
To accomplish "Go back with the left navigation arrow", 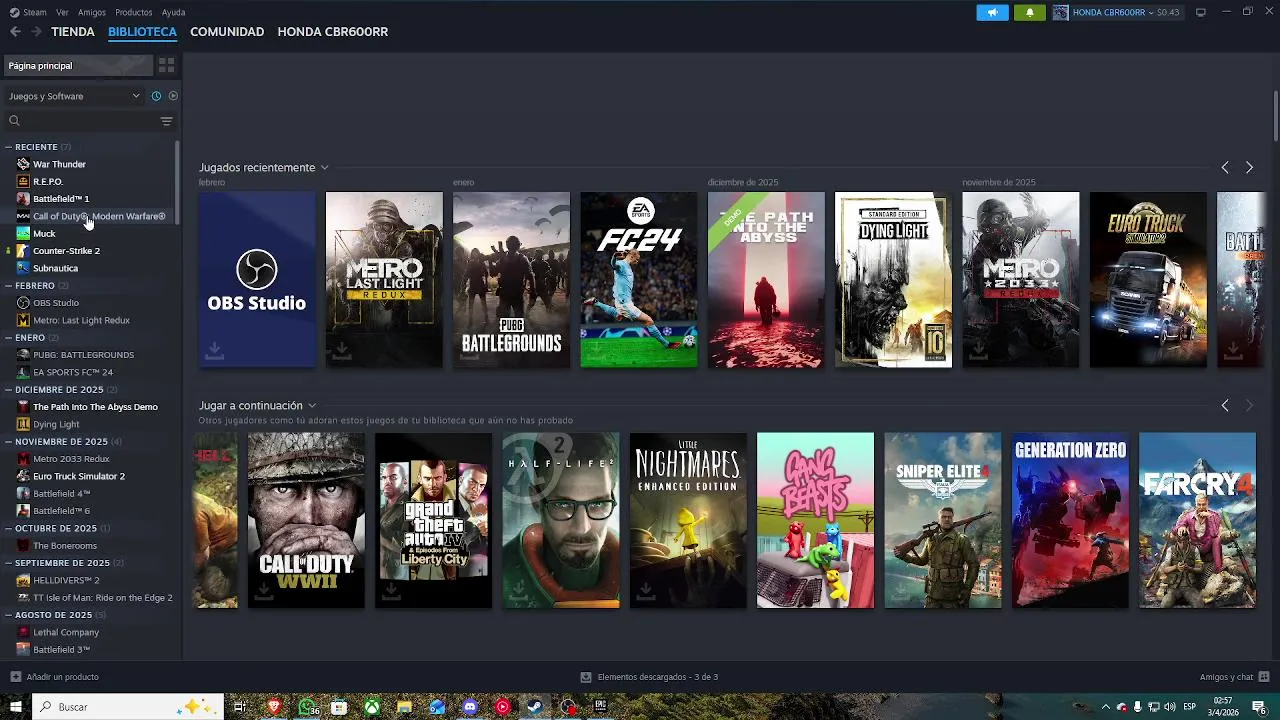I will point(15,32).
